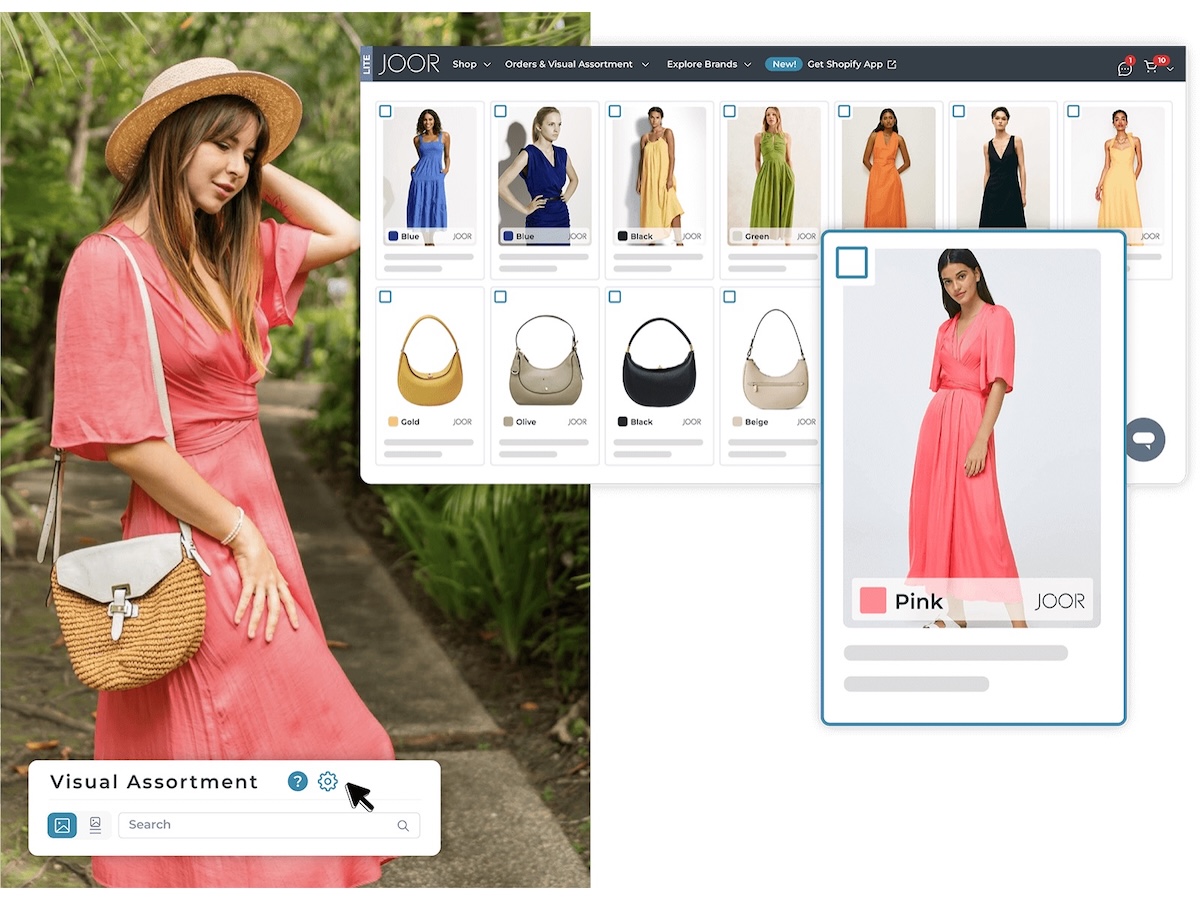
Task: Open Visual Assortment settings gear
Action: [328, 782]
